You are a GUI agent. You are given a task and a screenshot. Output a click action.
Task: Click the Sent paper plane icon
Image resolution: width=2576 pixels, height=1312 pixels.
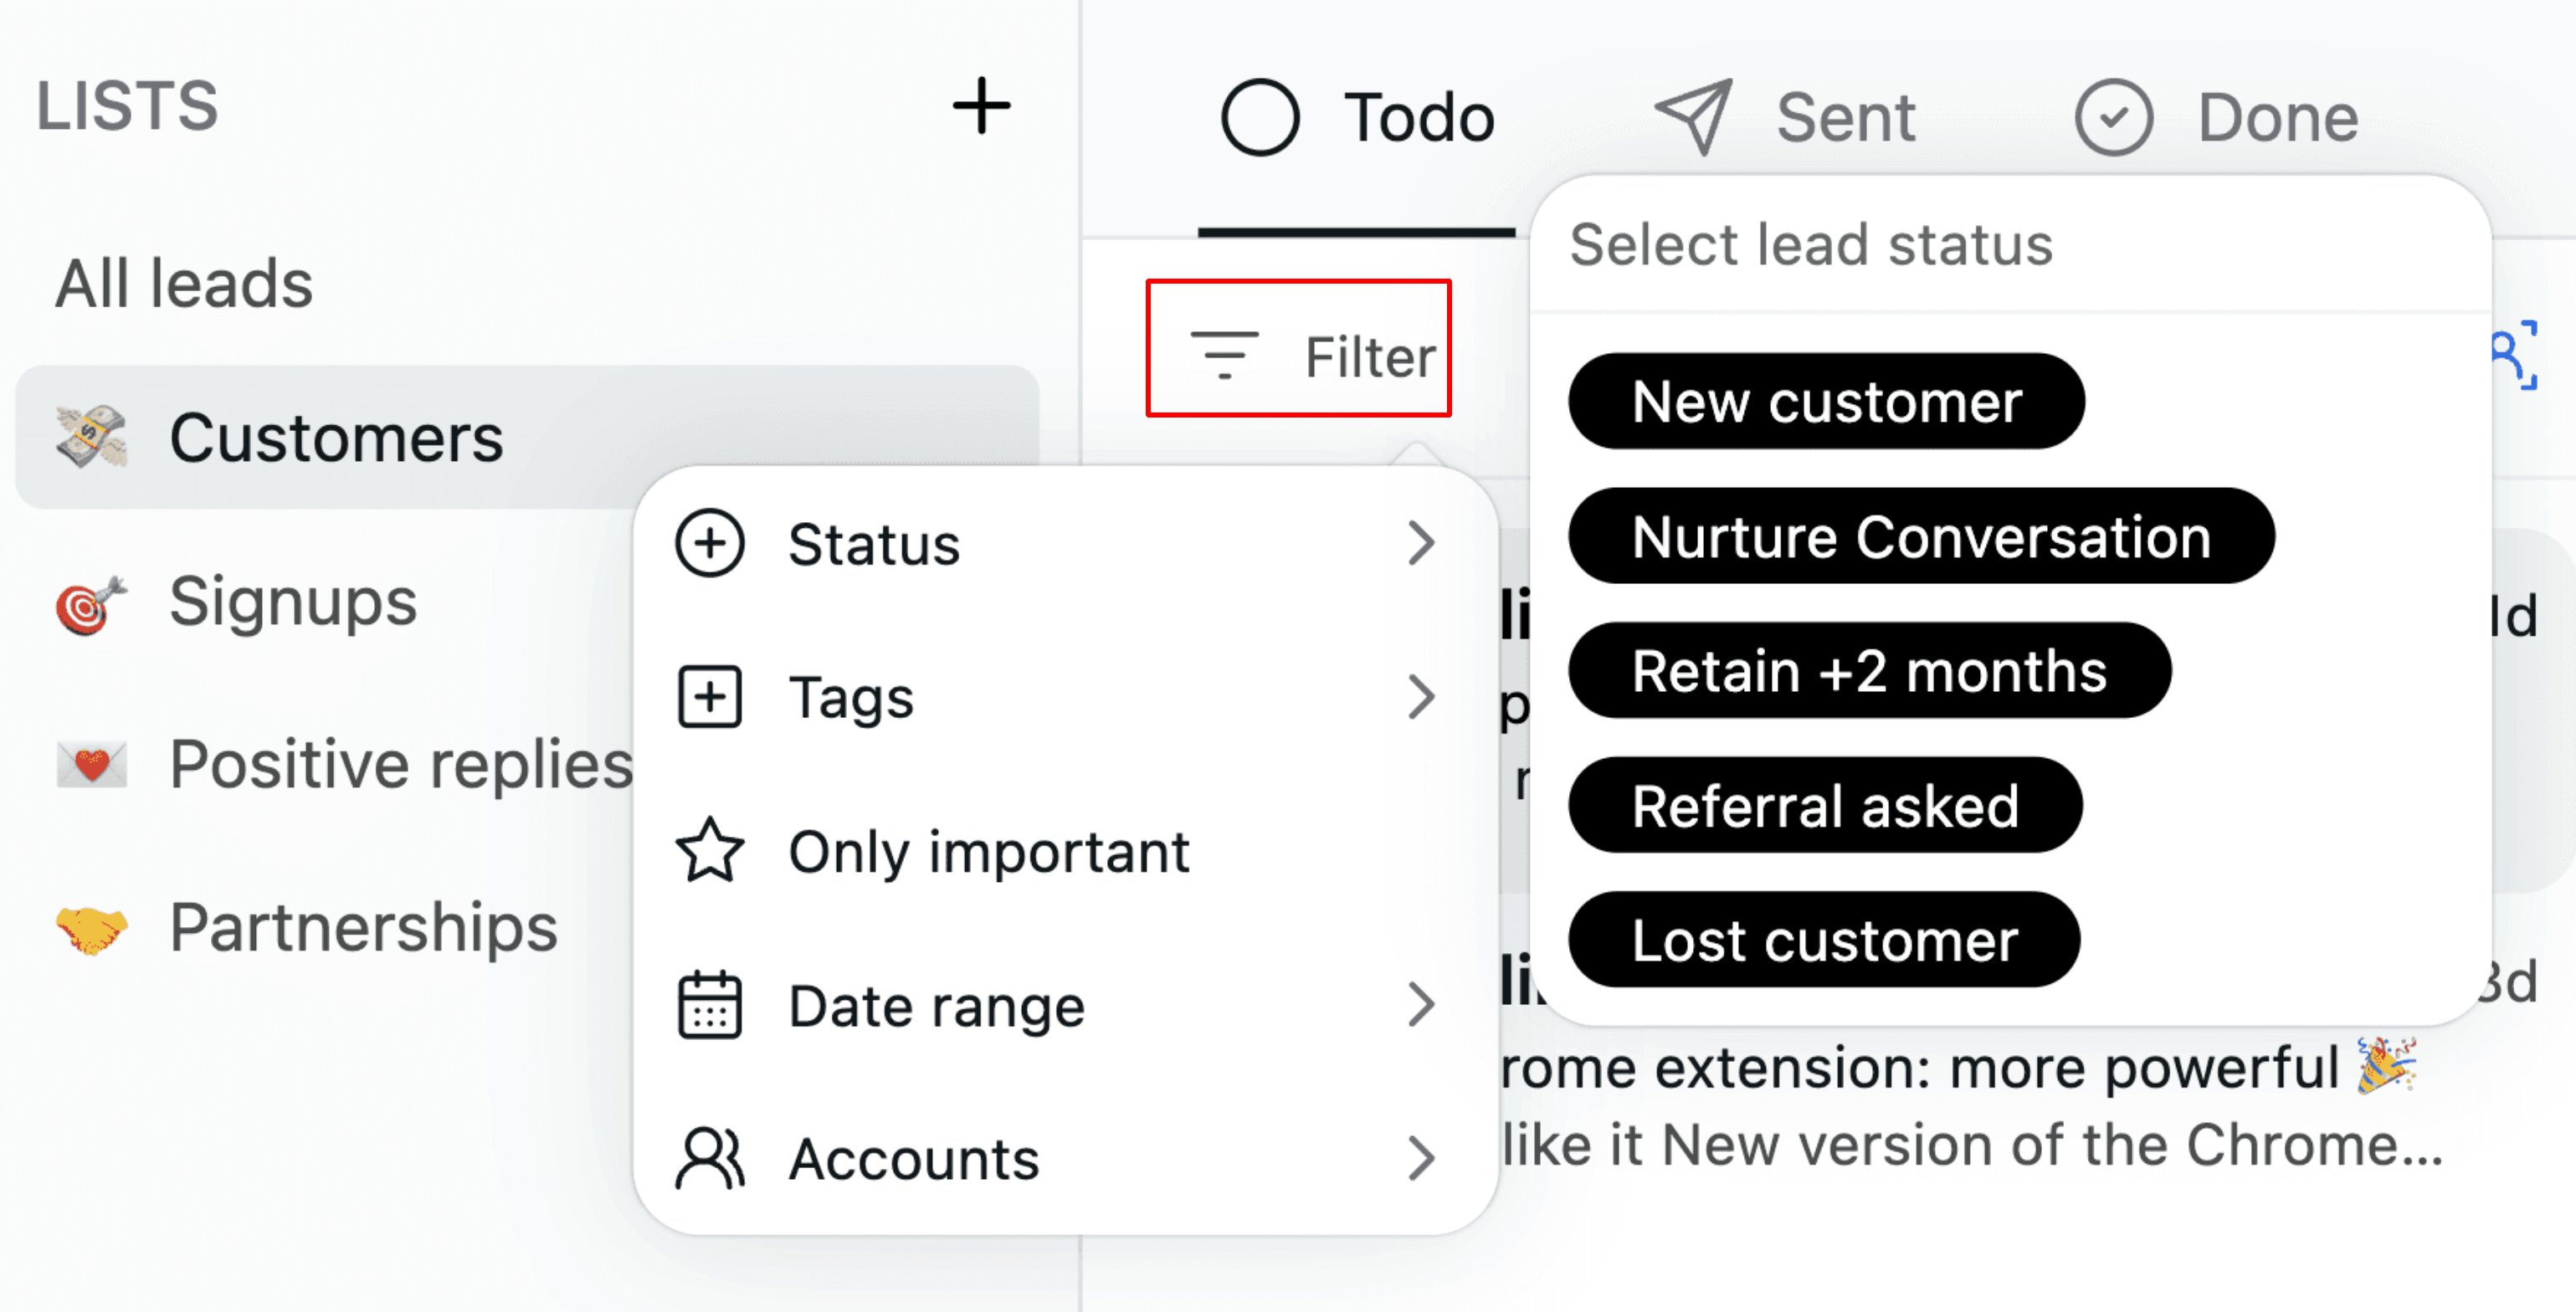pos(1694,117)
